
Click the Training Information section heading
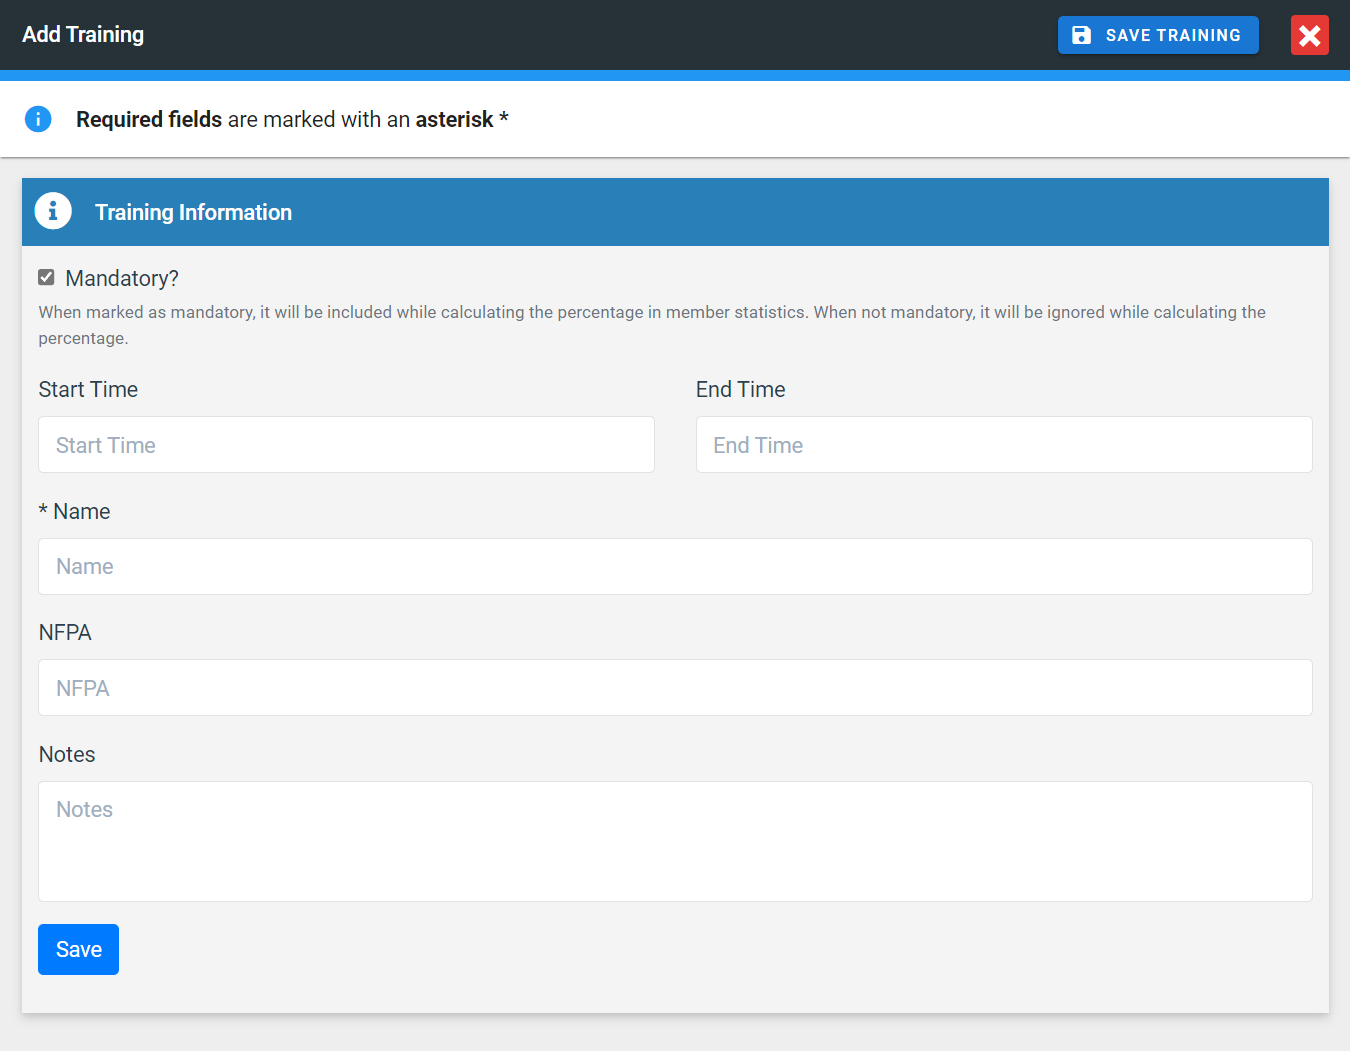click(193, 212)
